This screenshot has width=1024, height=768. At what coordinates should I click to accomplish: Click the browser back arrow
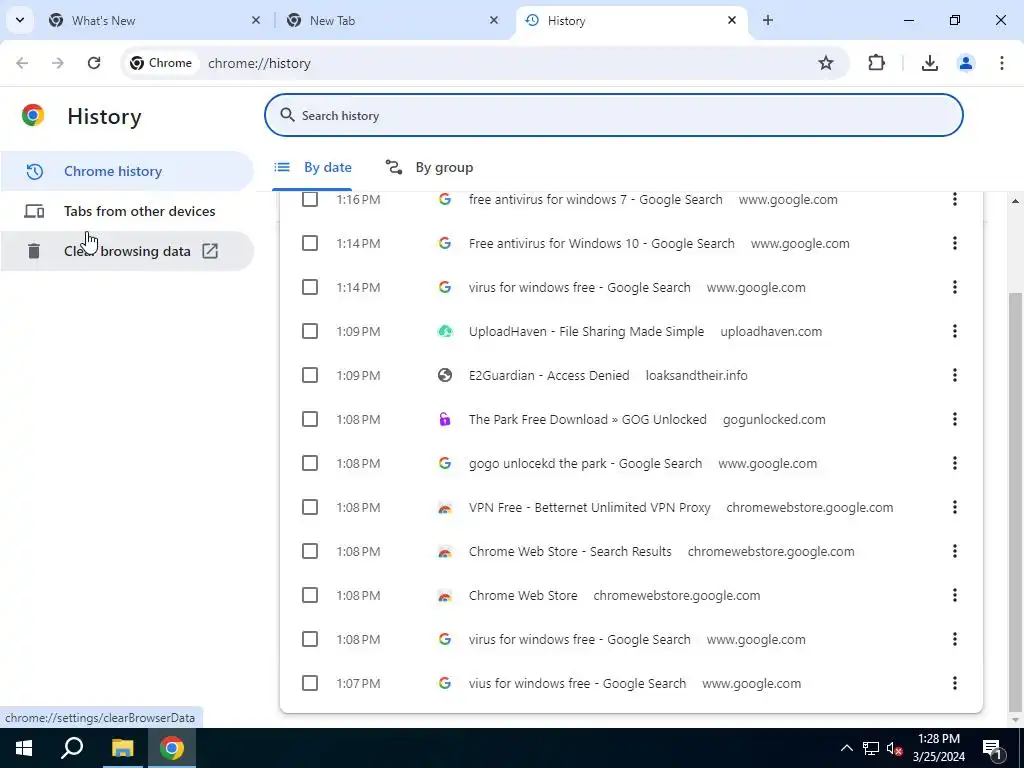point(22,63)
